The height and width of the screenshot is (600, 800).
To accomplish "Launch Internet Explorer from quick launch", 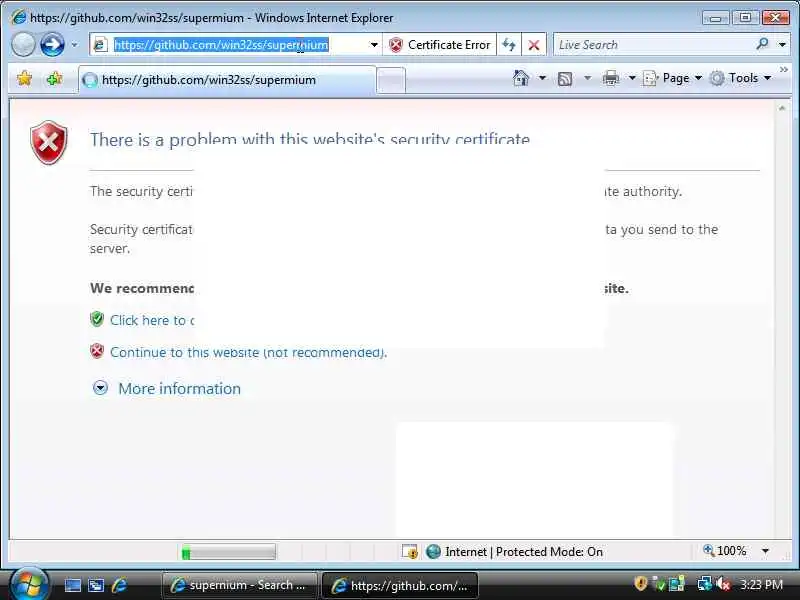I will click(x=119, y=585).
